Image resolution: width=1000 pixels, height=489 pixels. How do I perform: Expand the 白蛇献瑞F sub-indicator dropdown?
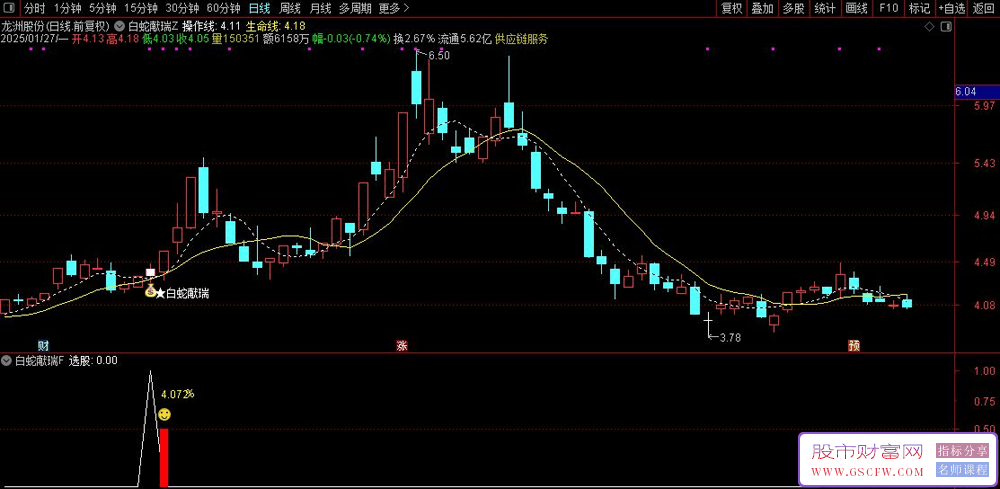coord(5,360)
